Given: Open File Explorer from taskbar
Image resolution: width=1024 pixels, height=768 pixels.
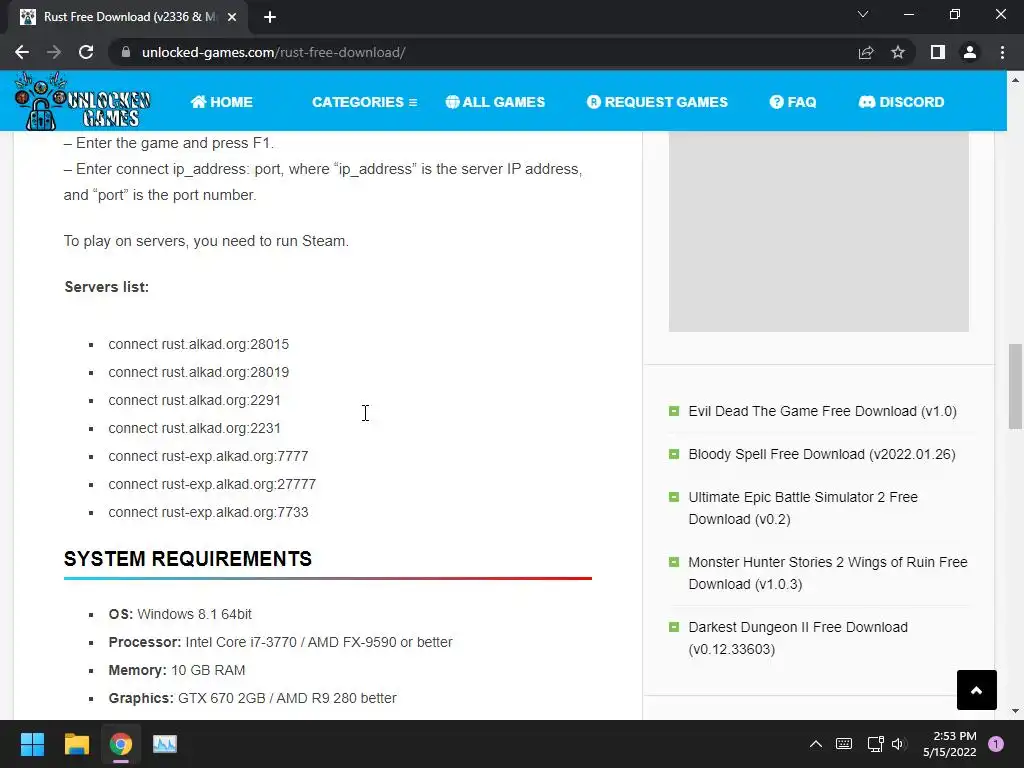Looking at the screenshot, I should [76, 744].
